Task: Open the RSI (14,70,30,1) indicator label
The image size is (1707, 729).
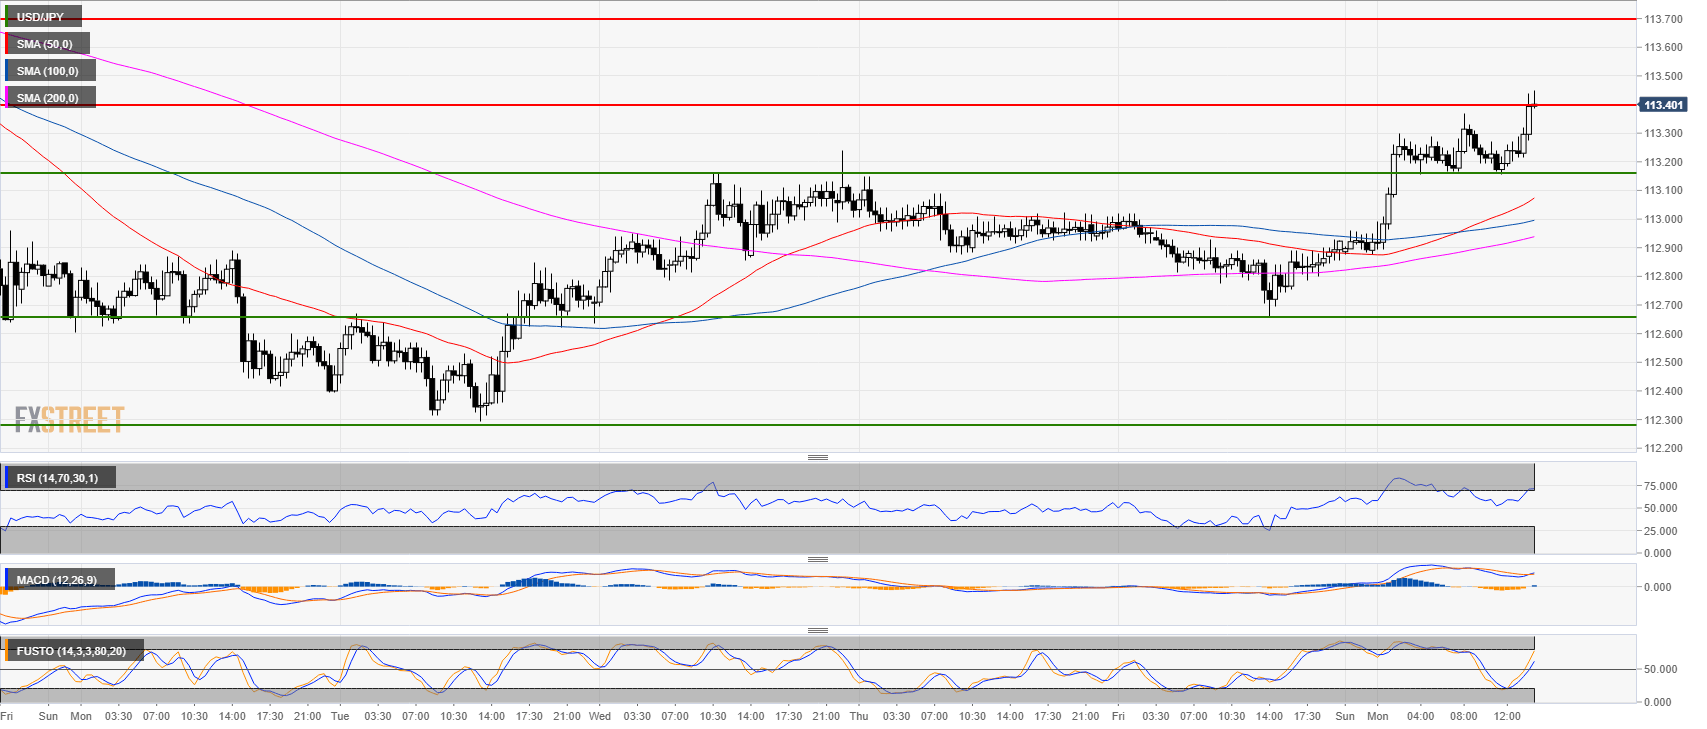Action: (x=57, y=478)
